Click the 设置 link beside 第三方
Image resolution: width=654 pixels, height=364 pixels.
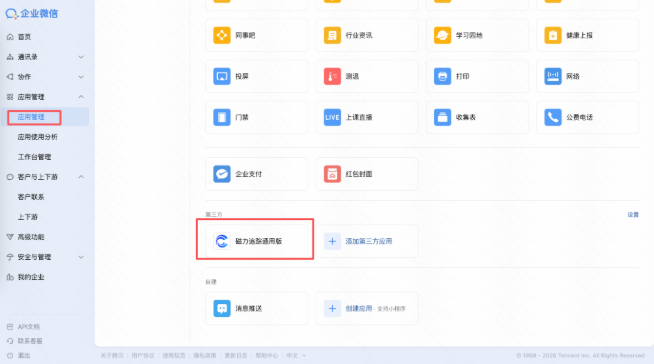[x=633, y=214]
